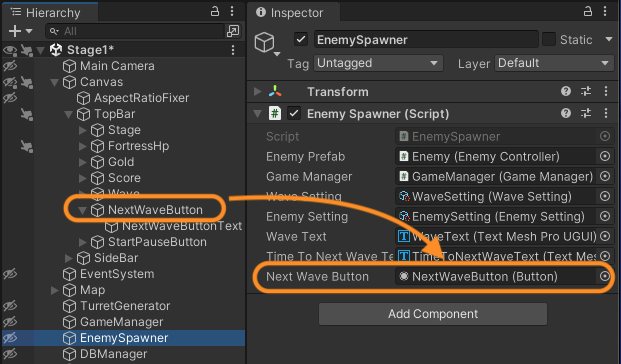
Task: Toggle TurretGenerator visibility eye
Action: click(x=10, y=306)
